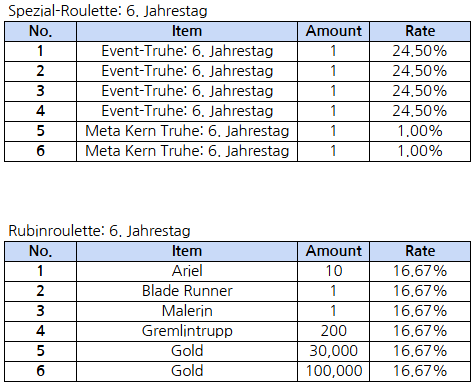
Task: Click the Blade Runner item cell
Action: [x=187, y=291]
